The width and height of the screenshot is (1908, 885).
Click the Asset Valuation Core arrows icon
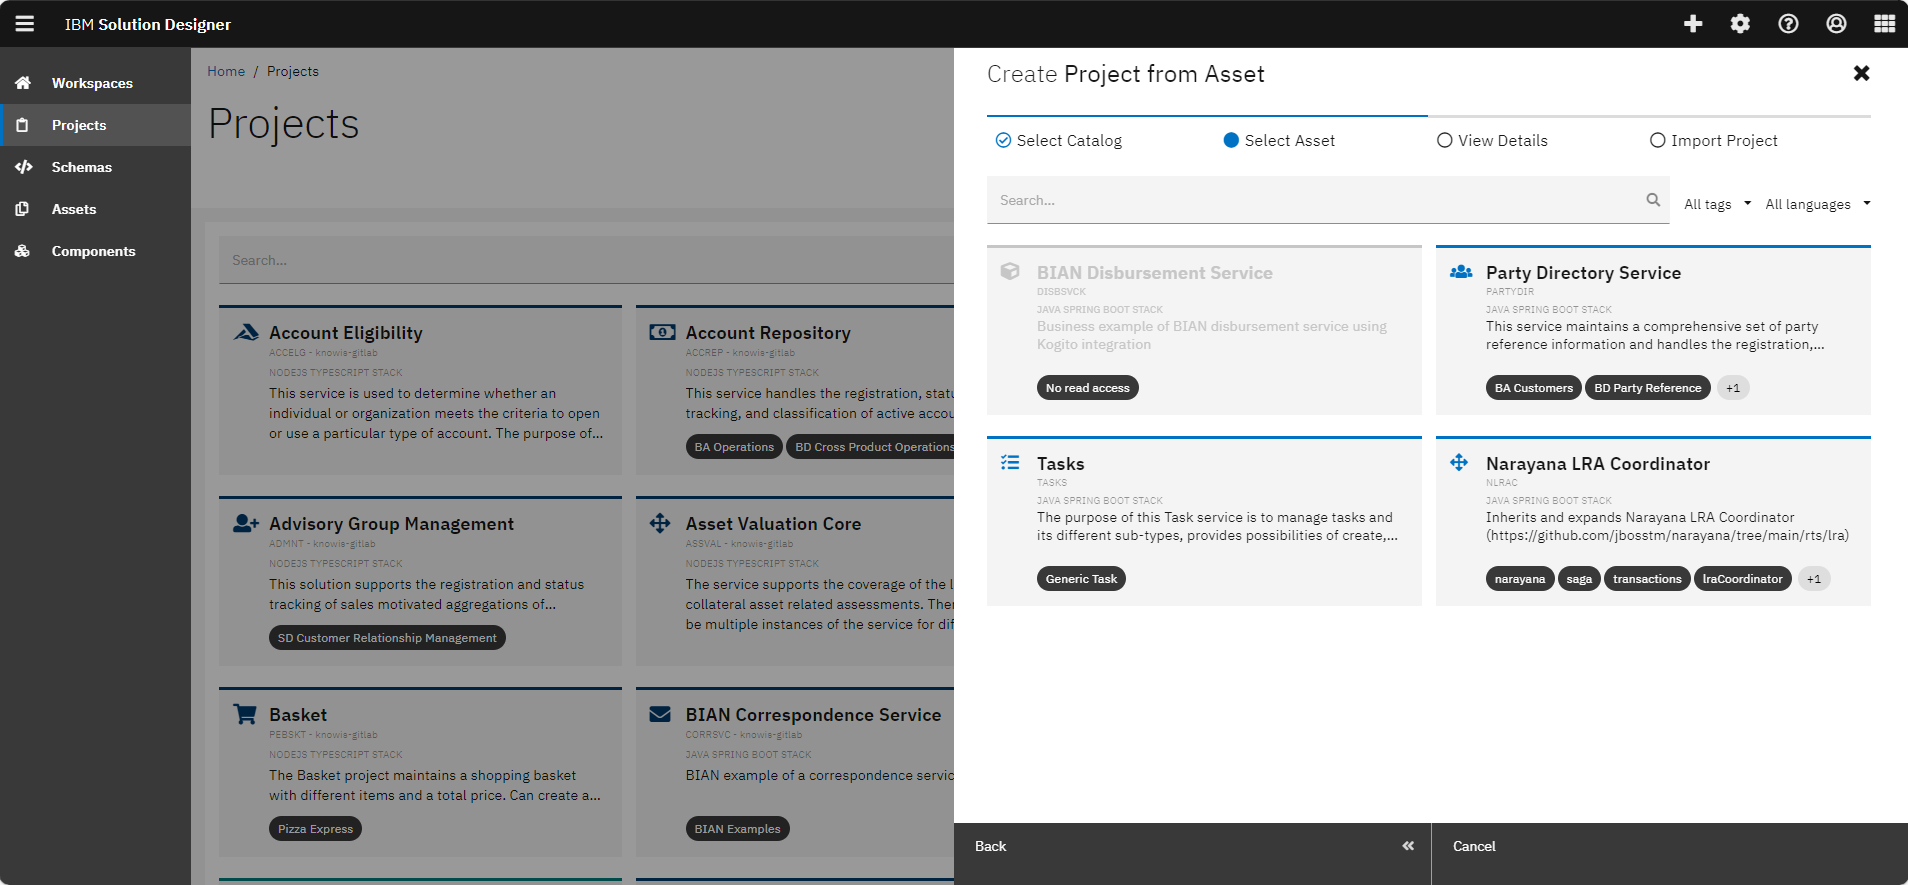660,523
